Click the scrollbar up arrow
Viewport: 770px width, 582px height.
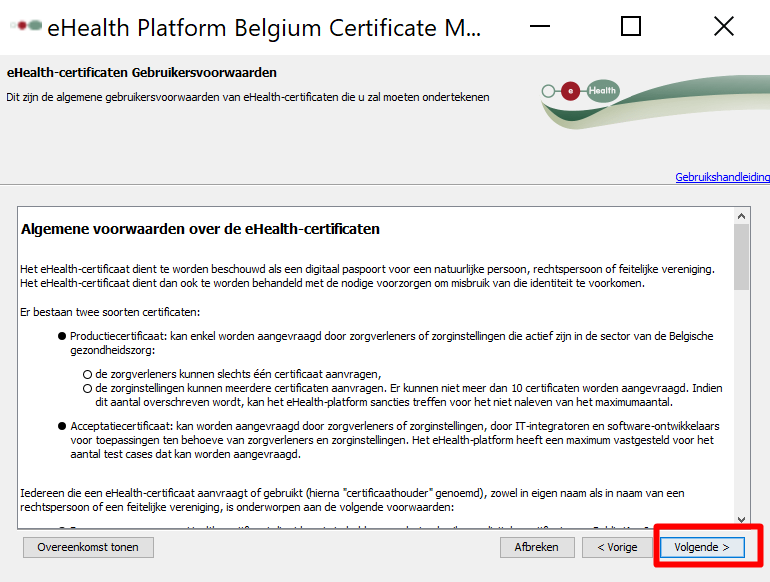741,216
